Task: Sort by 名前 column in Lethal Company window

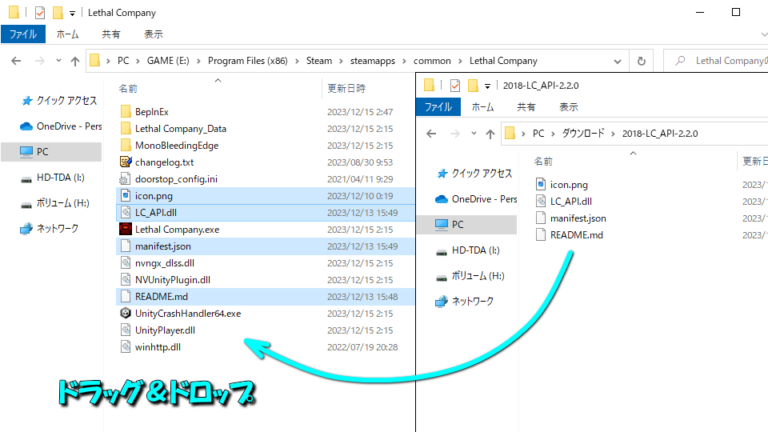Action: [128, 89]
